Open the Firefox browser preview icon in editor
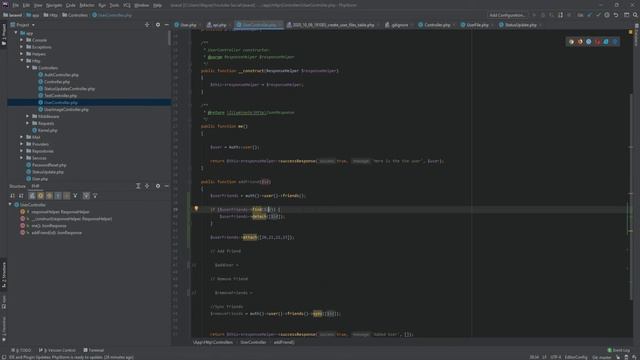The height and width of the screenshot is (360, 640). click(580, 42)
